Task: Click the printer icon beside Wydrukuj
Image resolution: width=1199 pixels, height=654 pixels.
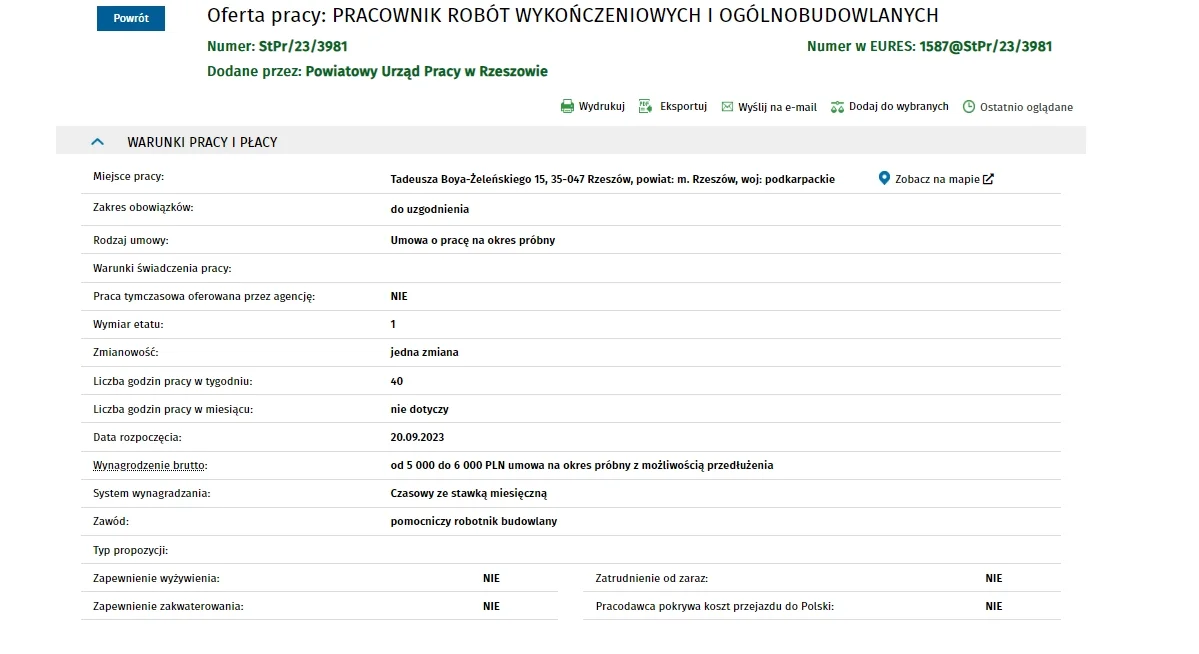Action: coord(567,107)
